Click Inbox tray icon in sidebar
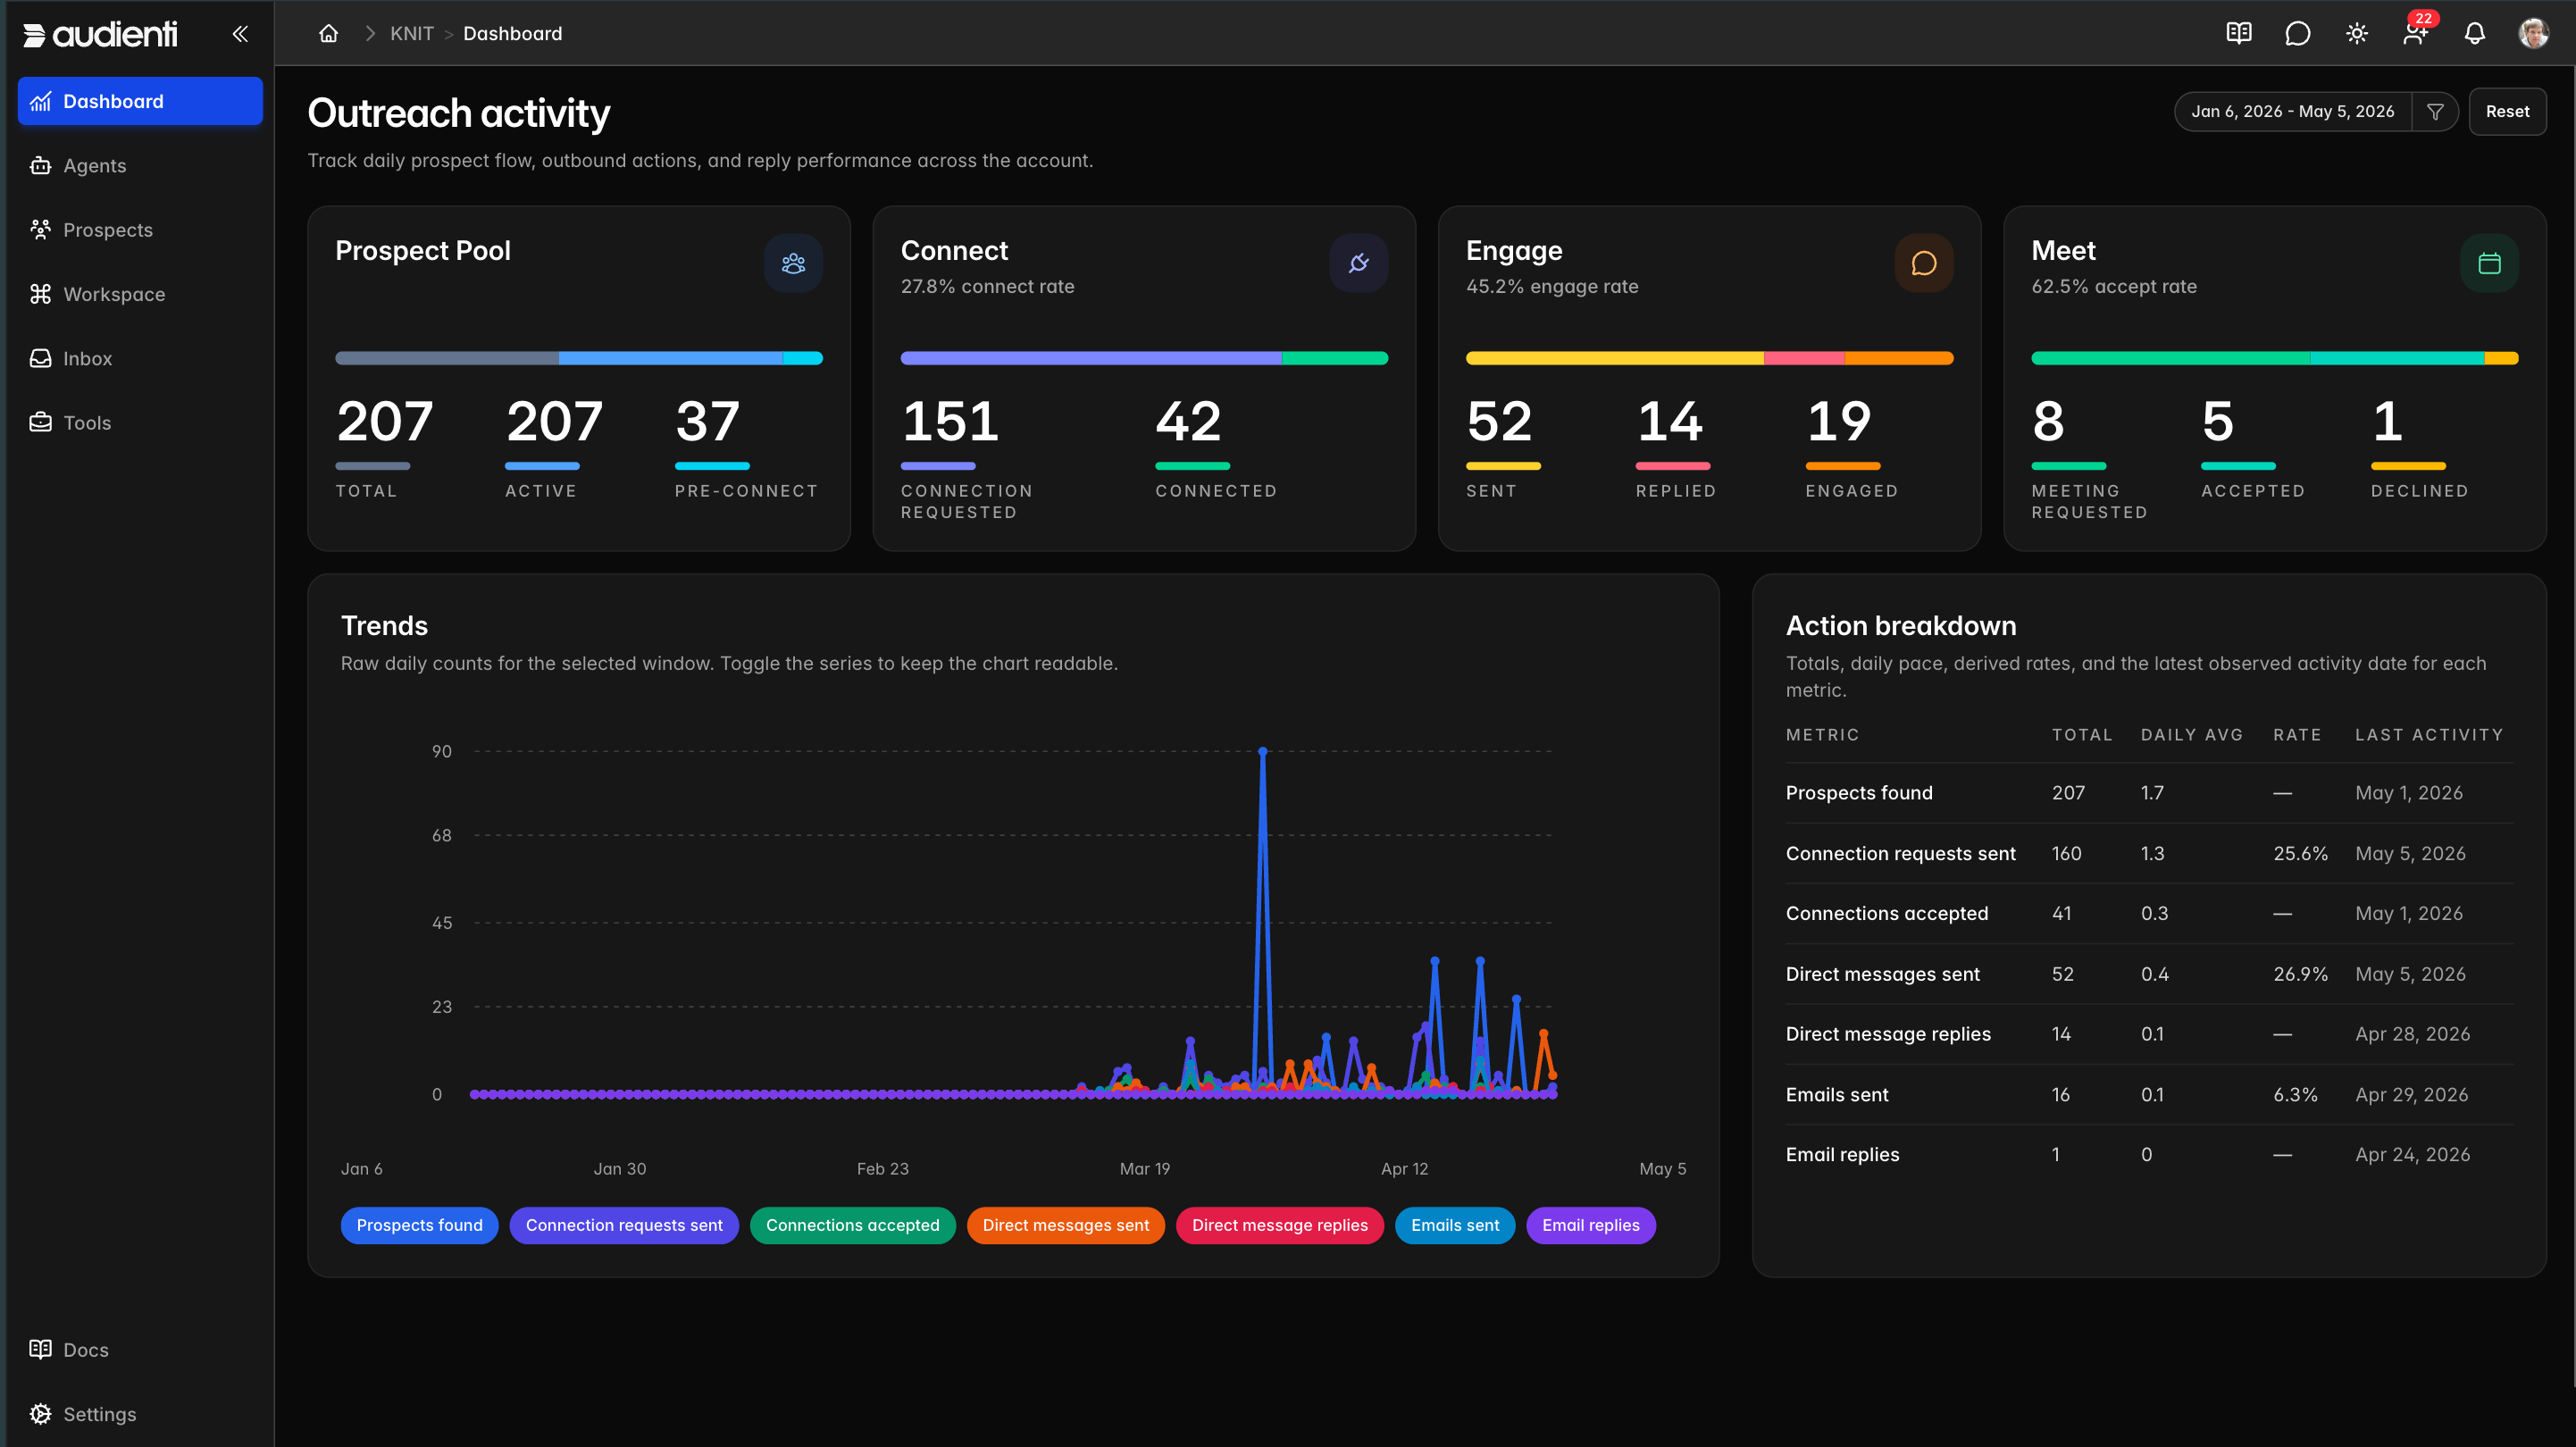The image size is (2576, 1447). tap(40, 358)
